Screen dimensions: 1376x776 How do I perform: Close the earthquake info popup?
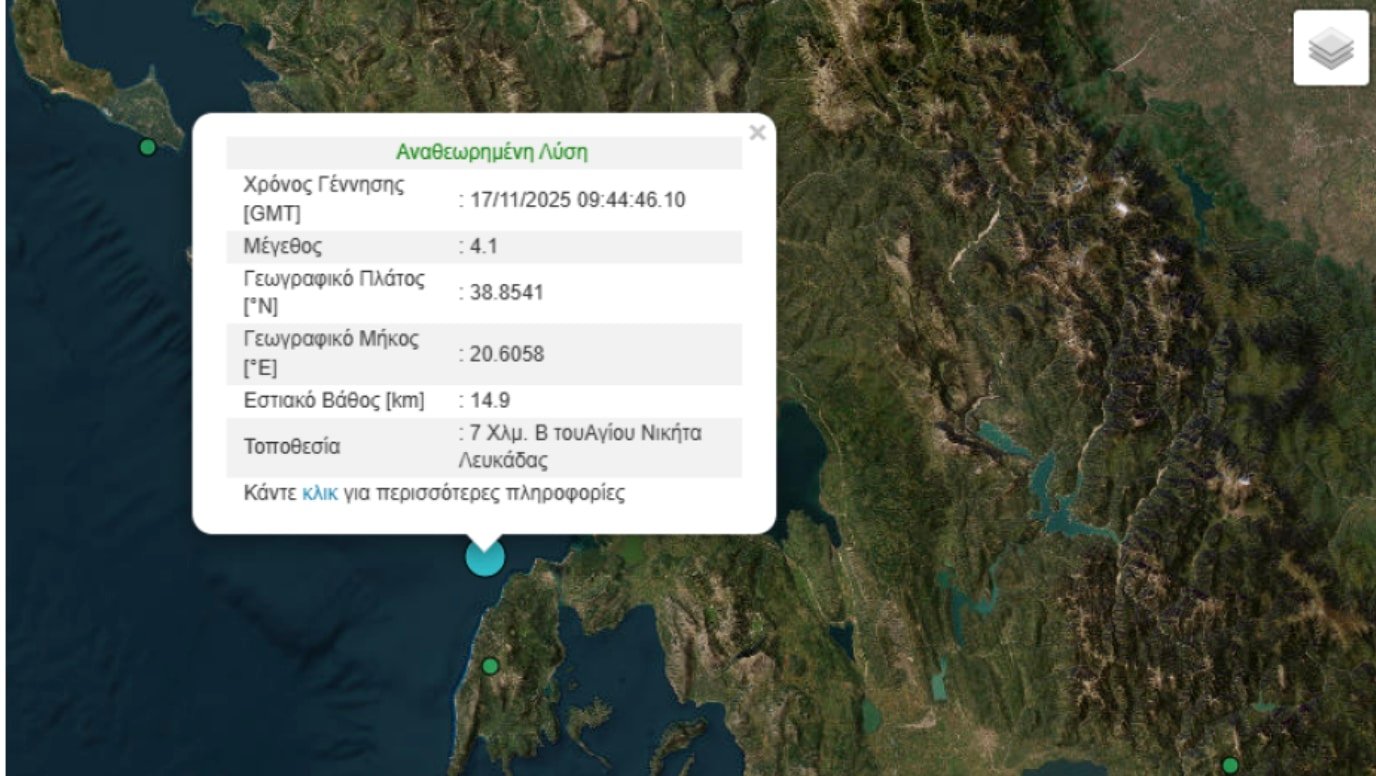(x=757, y=132)
